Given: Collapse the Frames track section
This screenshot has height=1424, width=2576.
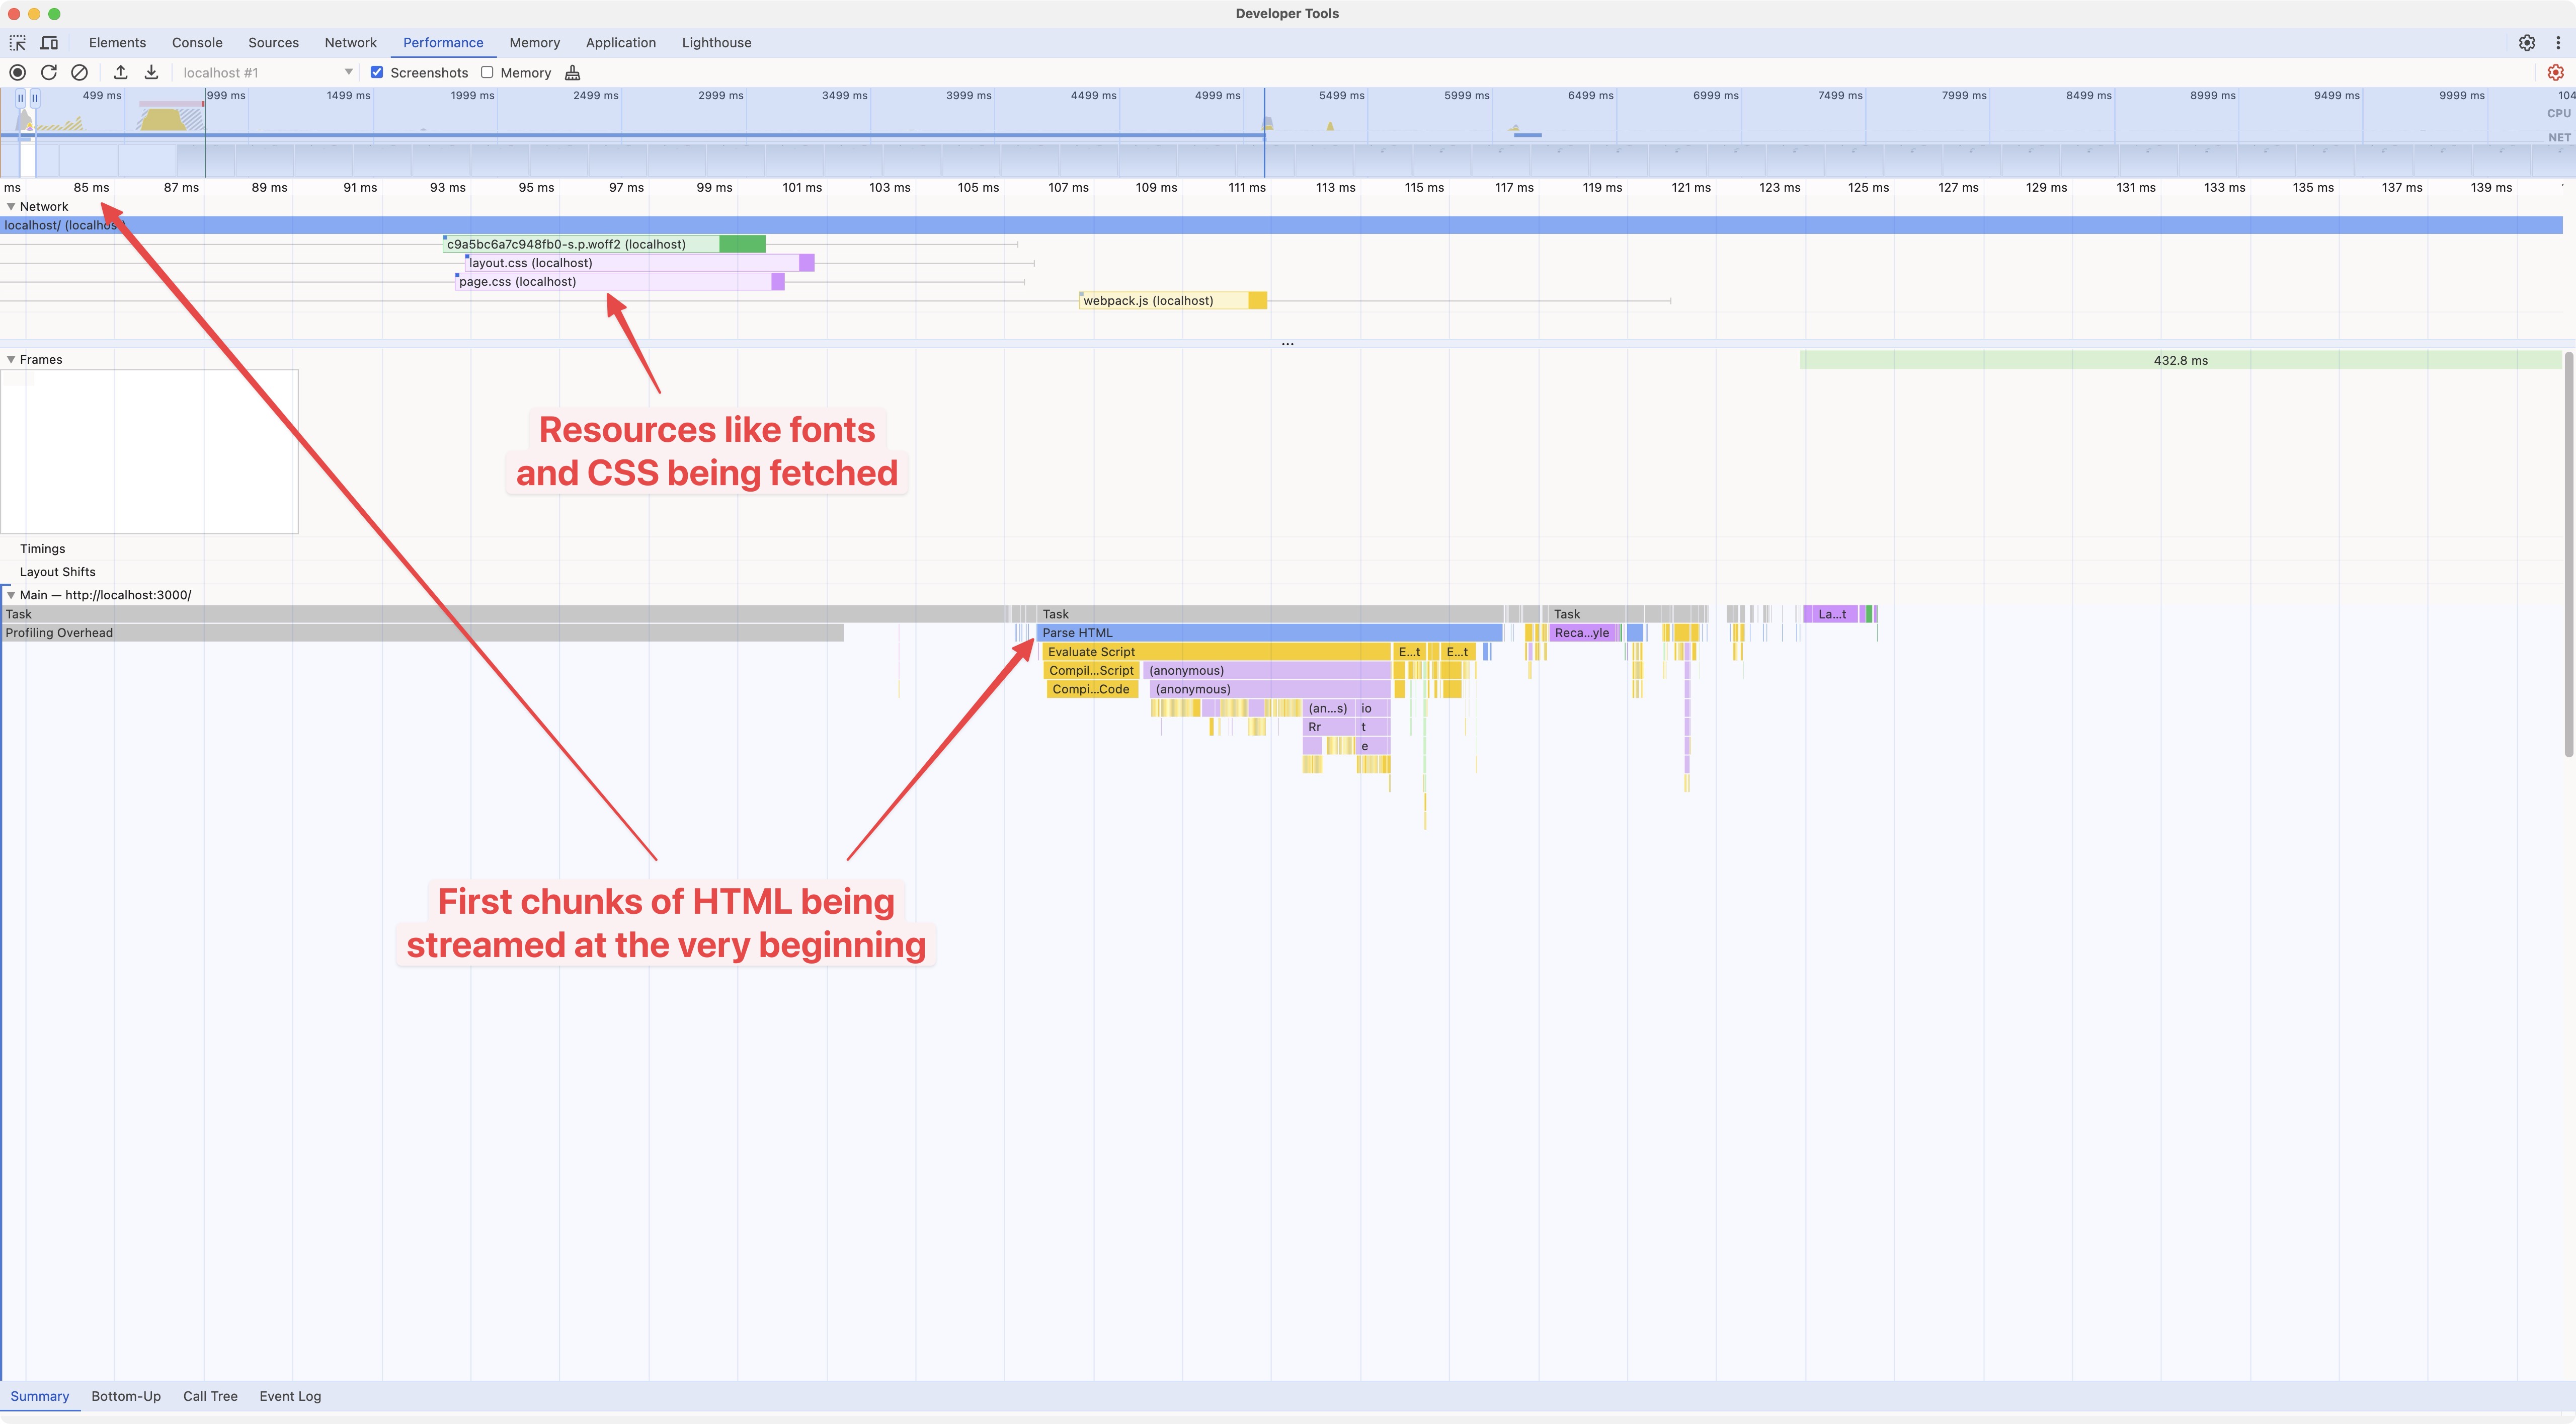Looking at the screenshot, I should click(11, 360).
